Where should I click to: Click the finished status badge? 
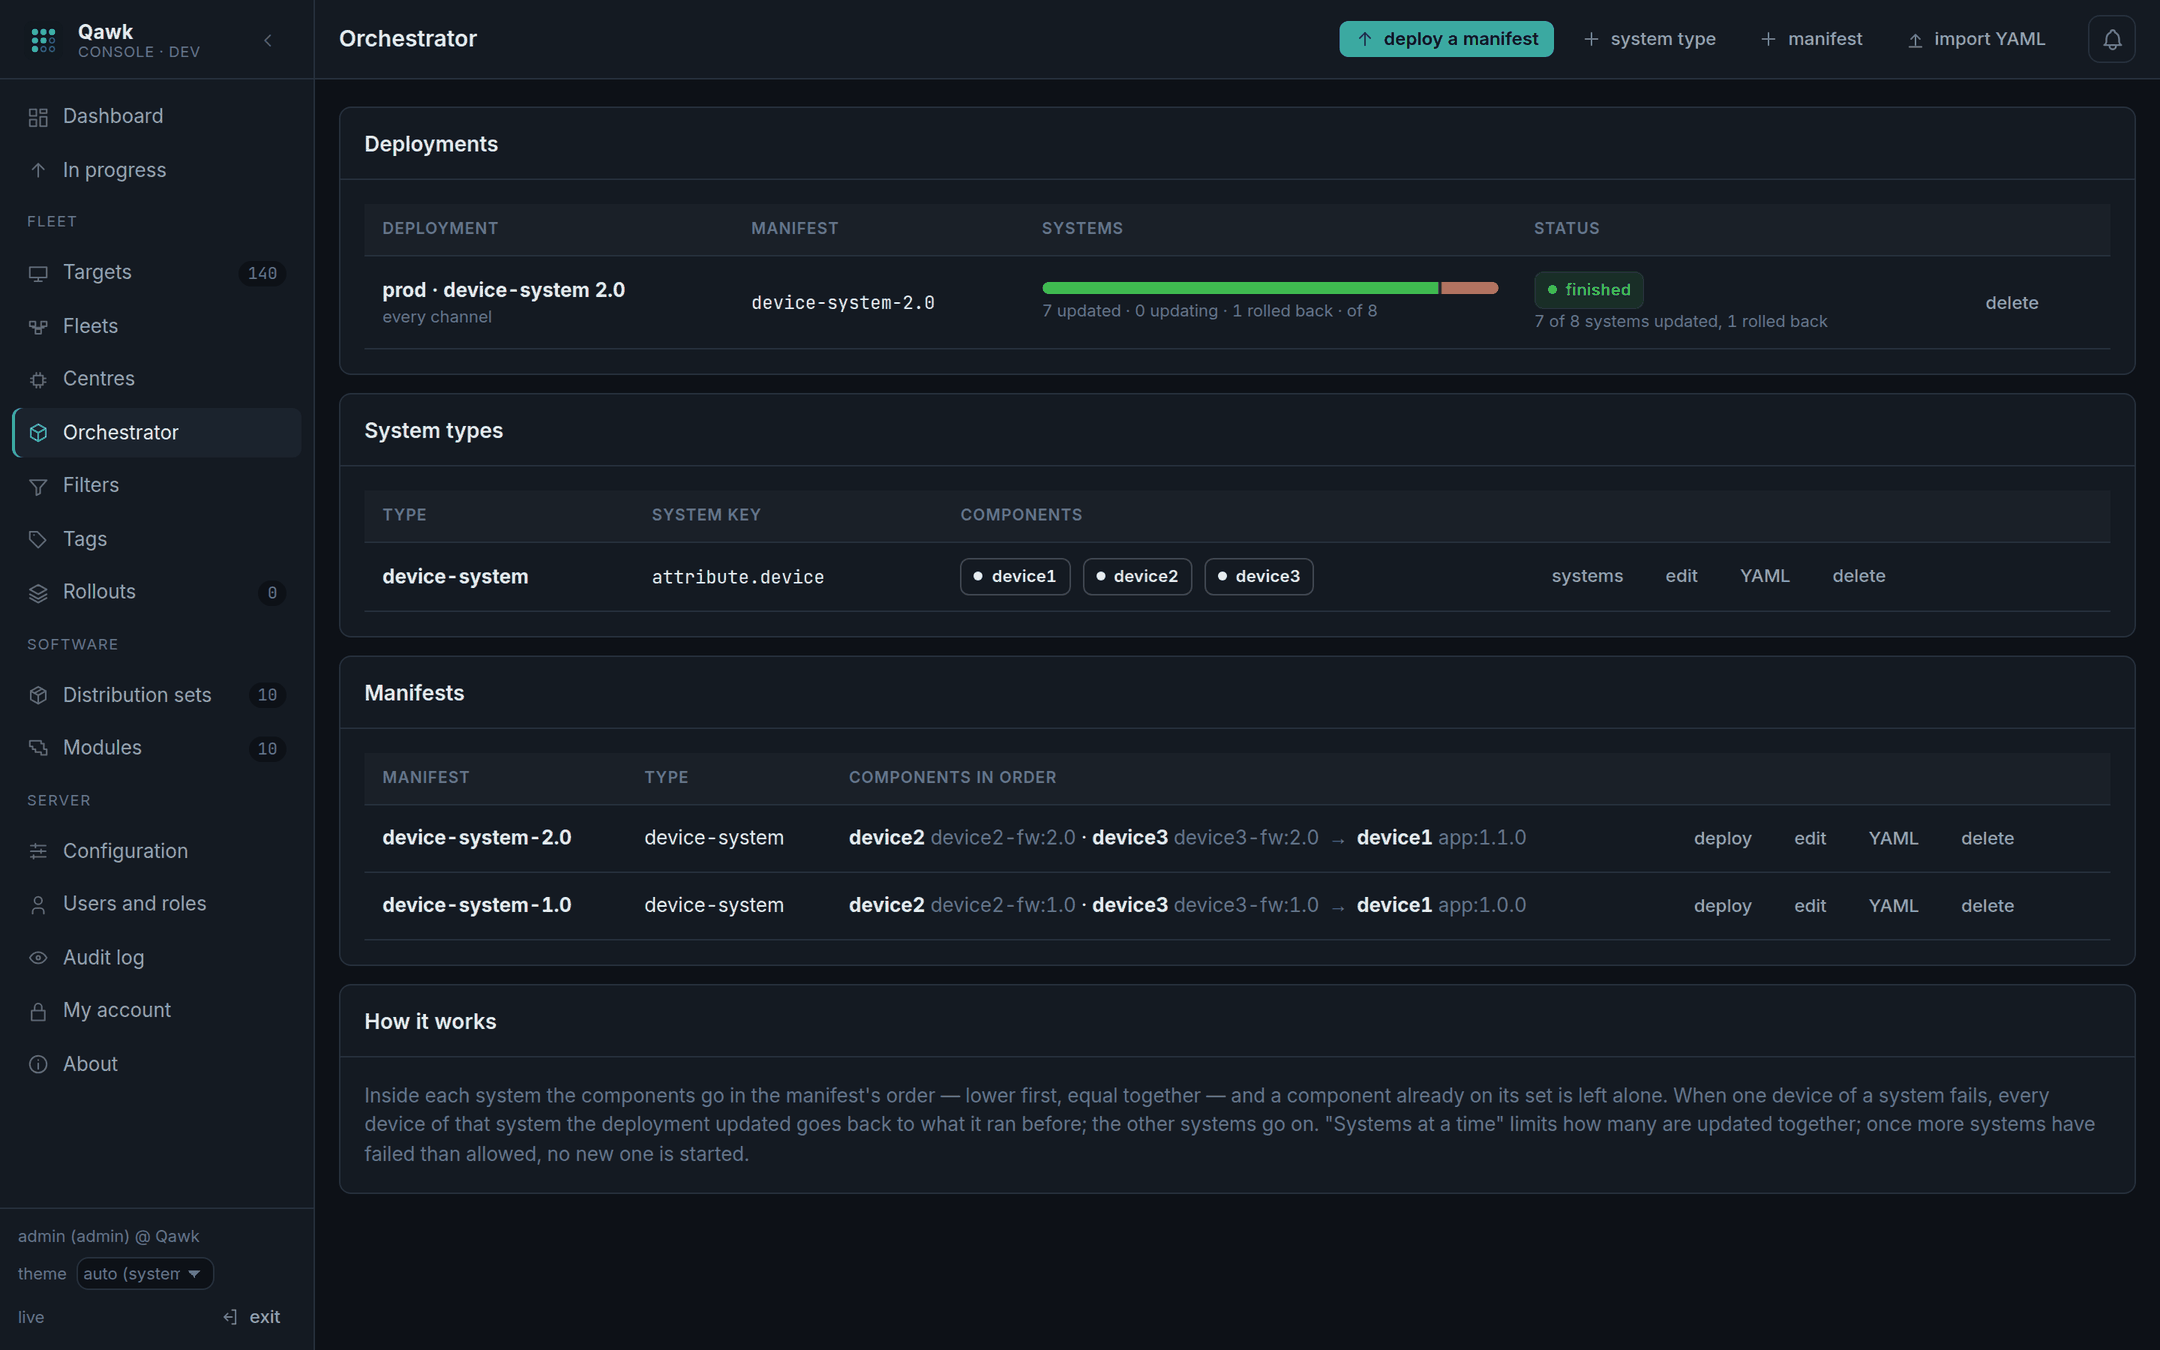[1588, 290]
